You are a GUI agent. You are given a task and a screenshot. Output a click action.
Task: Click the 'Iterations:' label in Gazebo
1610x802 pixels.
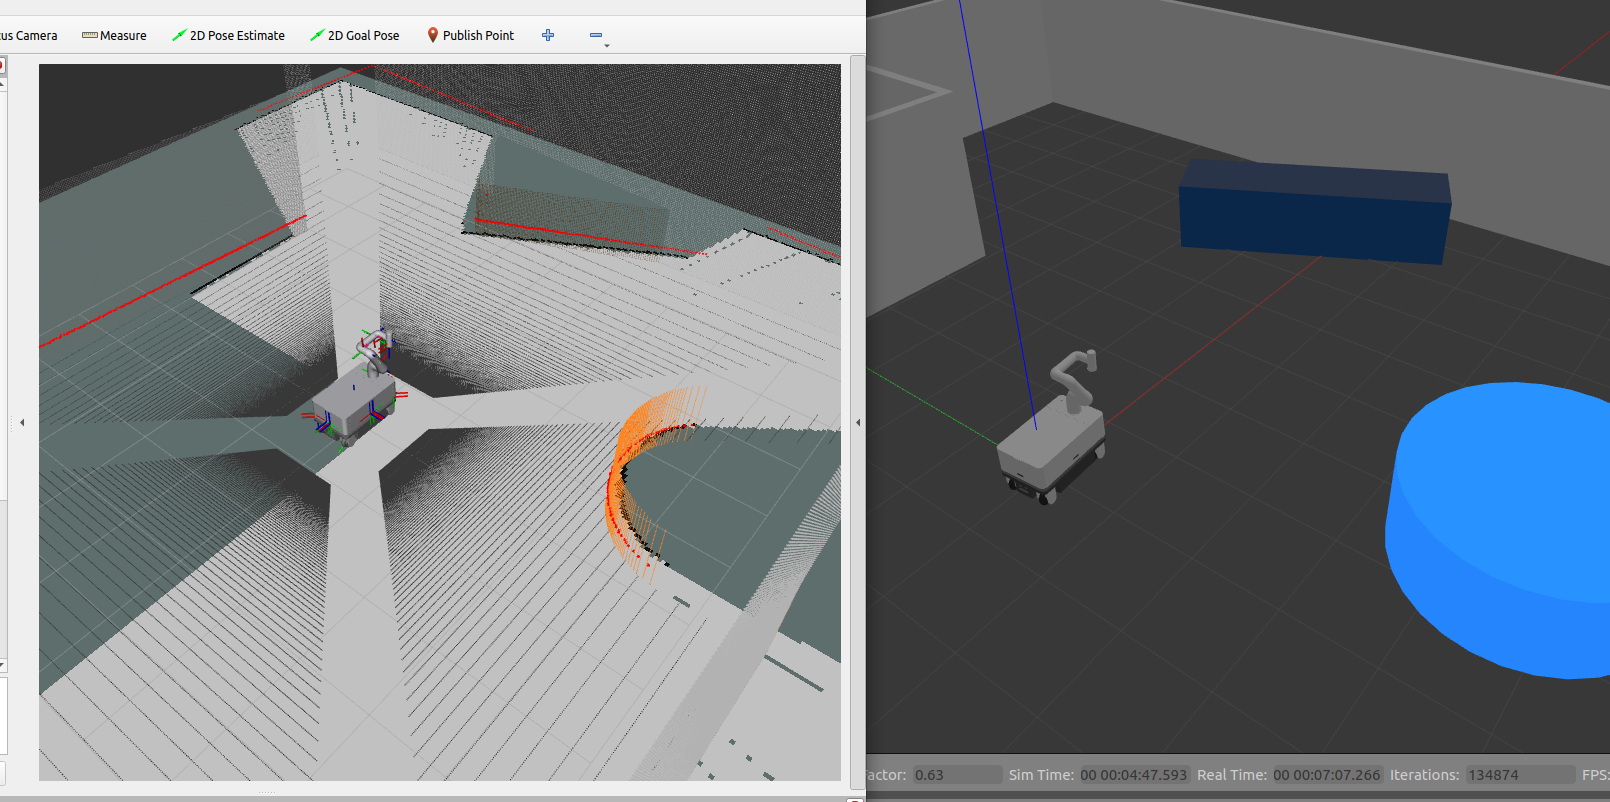coord(1425,775)
